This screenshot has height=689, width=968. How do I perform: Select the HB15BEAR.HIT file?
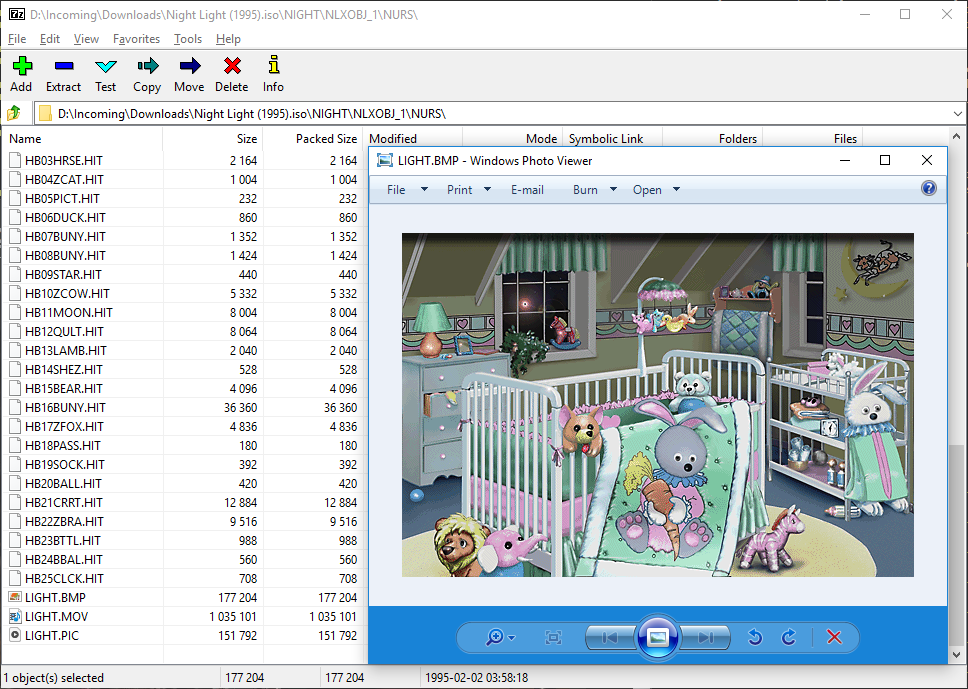click(64, 388)
